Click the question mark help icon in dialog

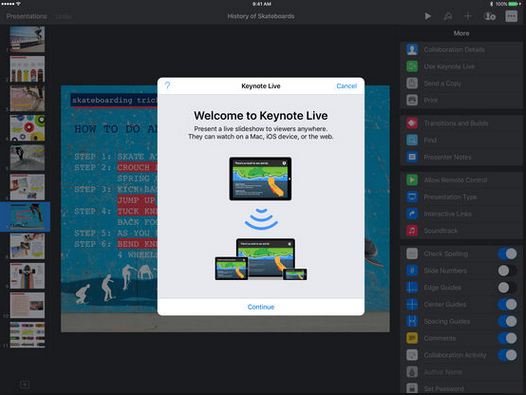(x=167, y=86)
